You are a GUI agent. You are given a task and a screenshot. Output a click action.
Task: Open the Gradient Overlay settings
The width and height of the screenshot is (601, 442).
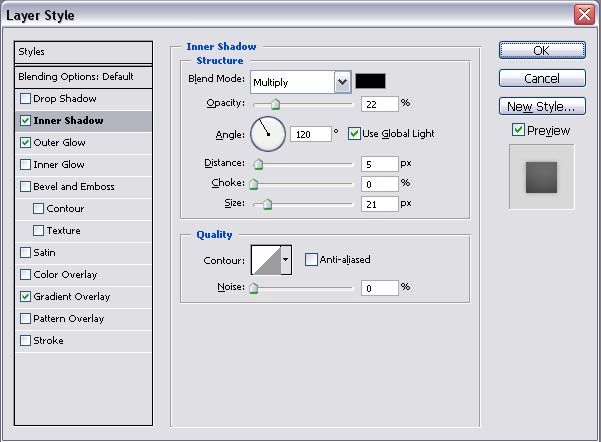[x=71, y=297]
